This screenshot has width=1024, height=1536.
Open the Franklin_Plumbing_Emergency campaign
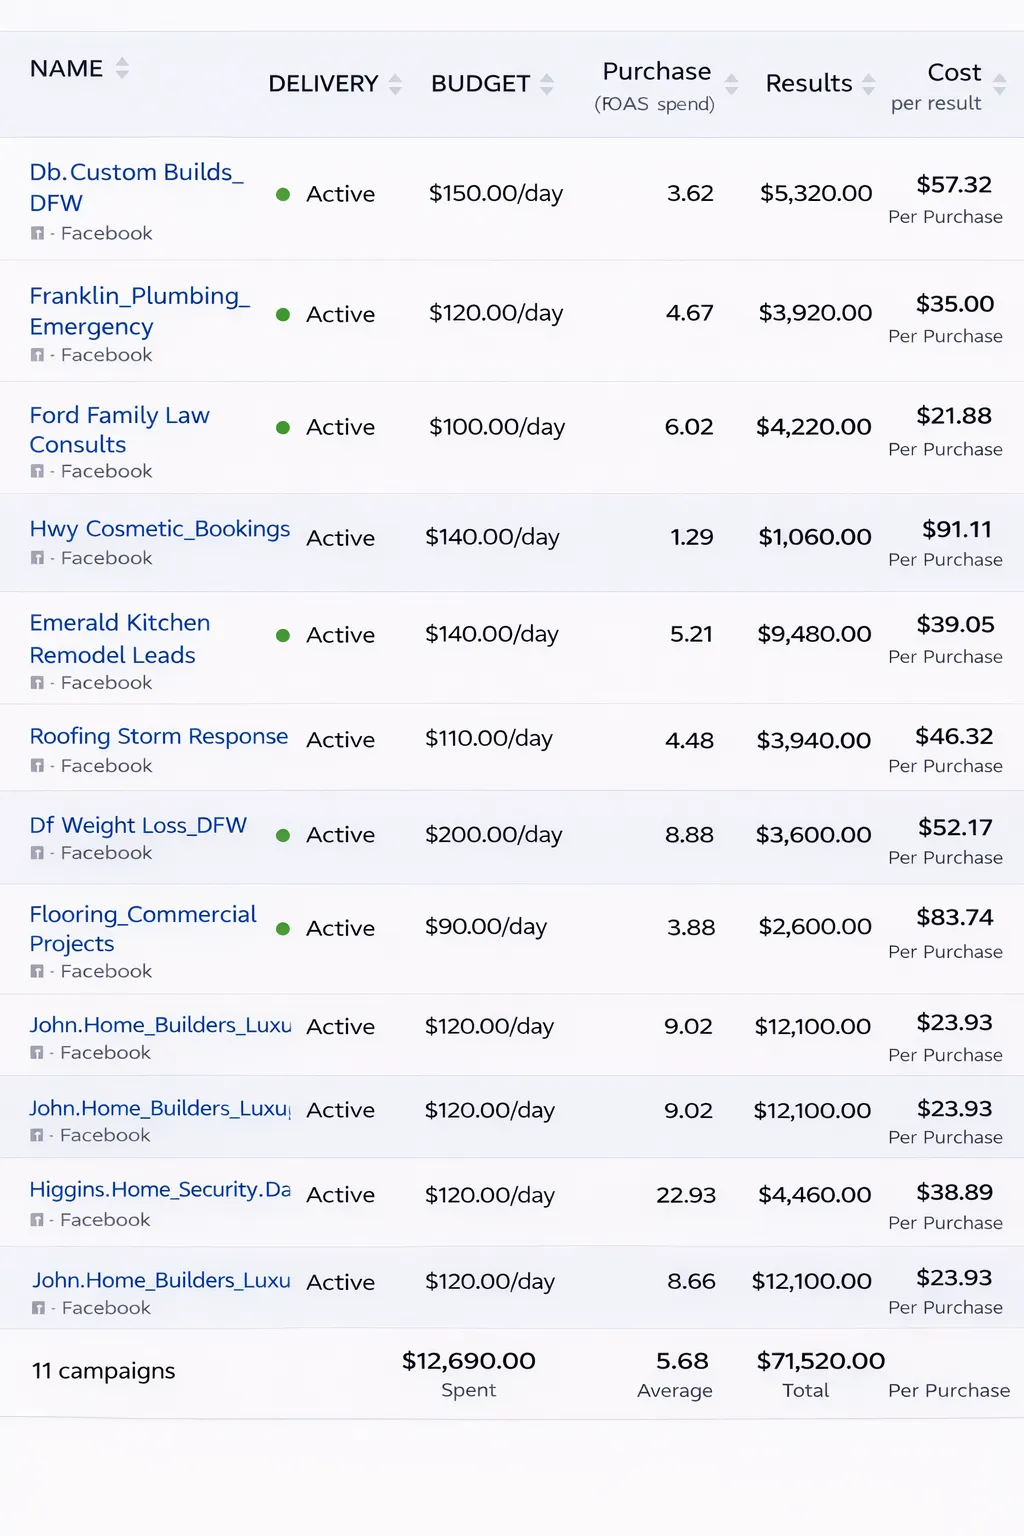(x=139, y=311)
